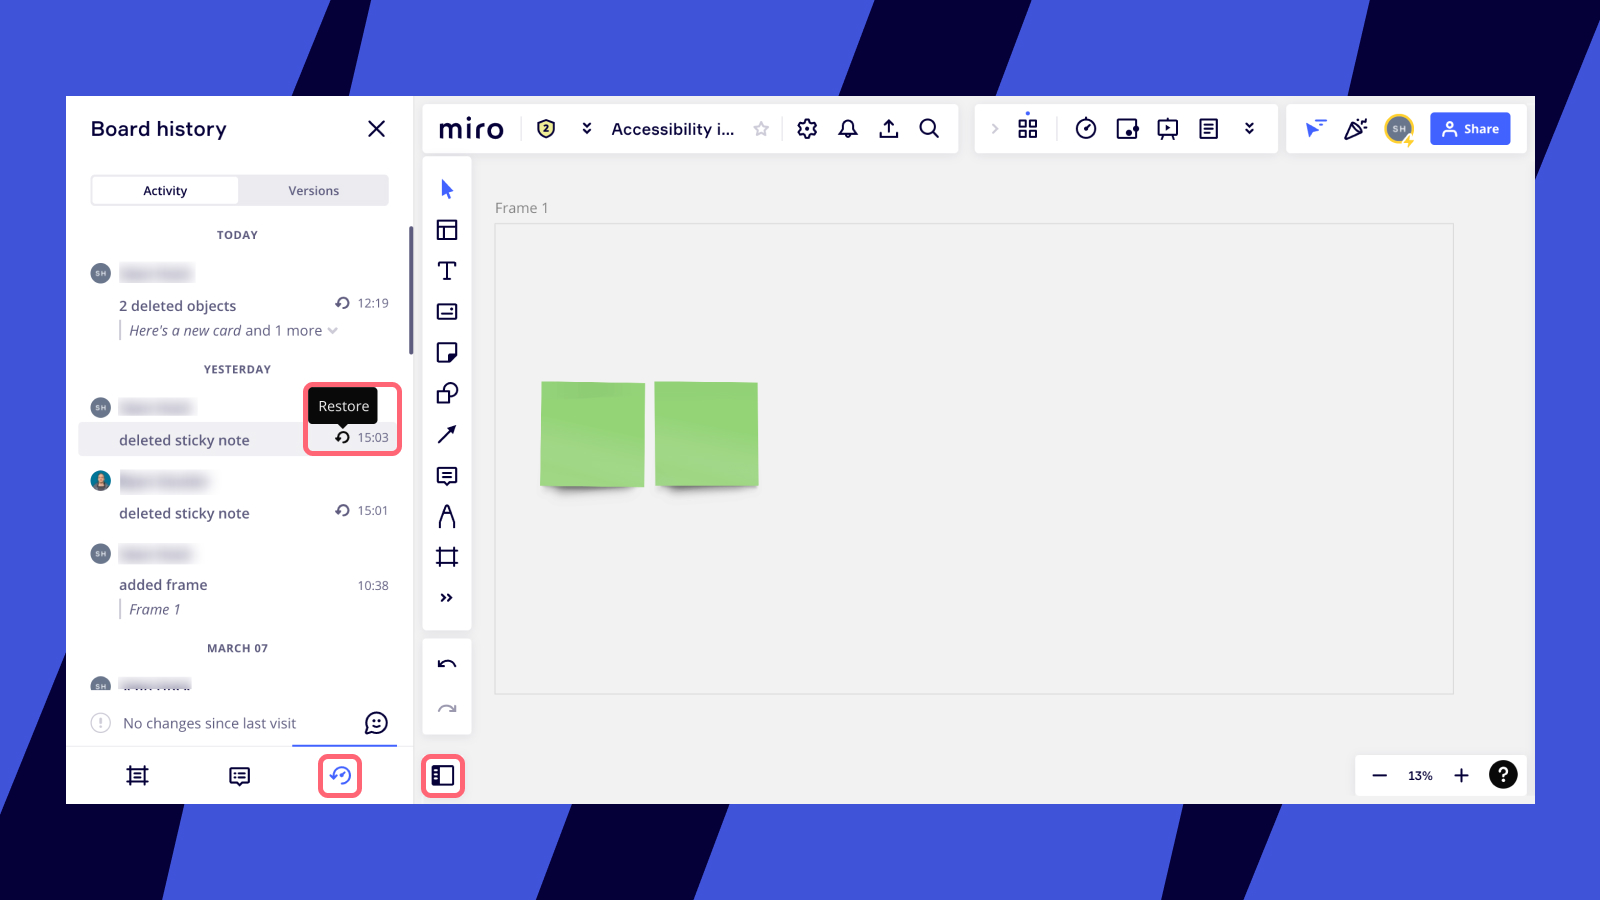Expand more tools double chevron in toolbar
1600x900 pixels.
point(447,598)
